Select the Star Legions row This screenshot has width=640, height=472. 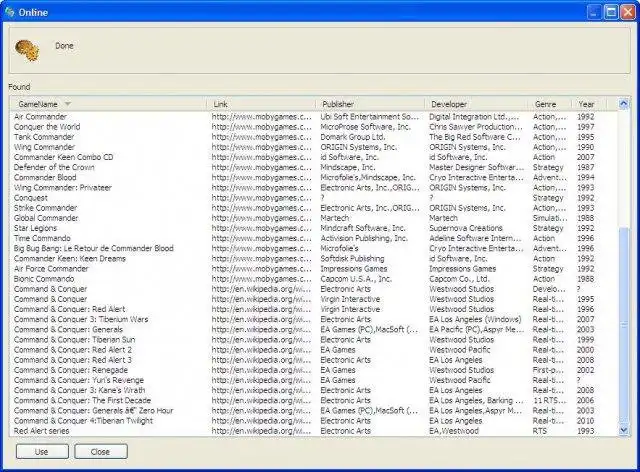tap(313, 228)
